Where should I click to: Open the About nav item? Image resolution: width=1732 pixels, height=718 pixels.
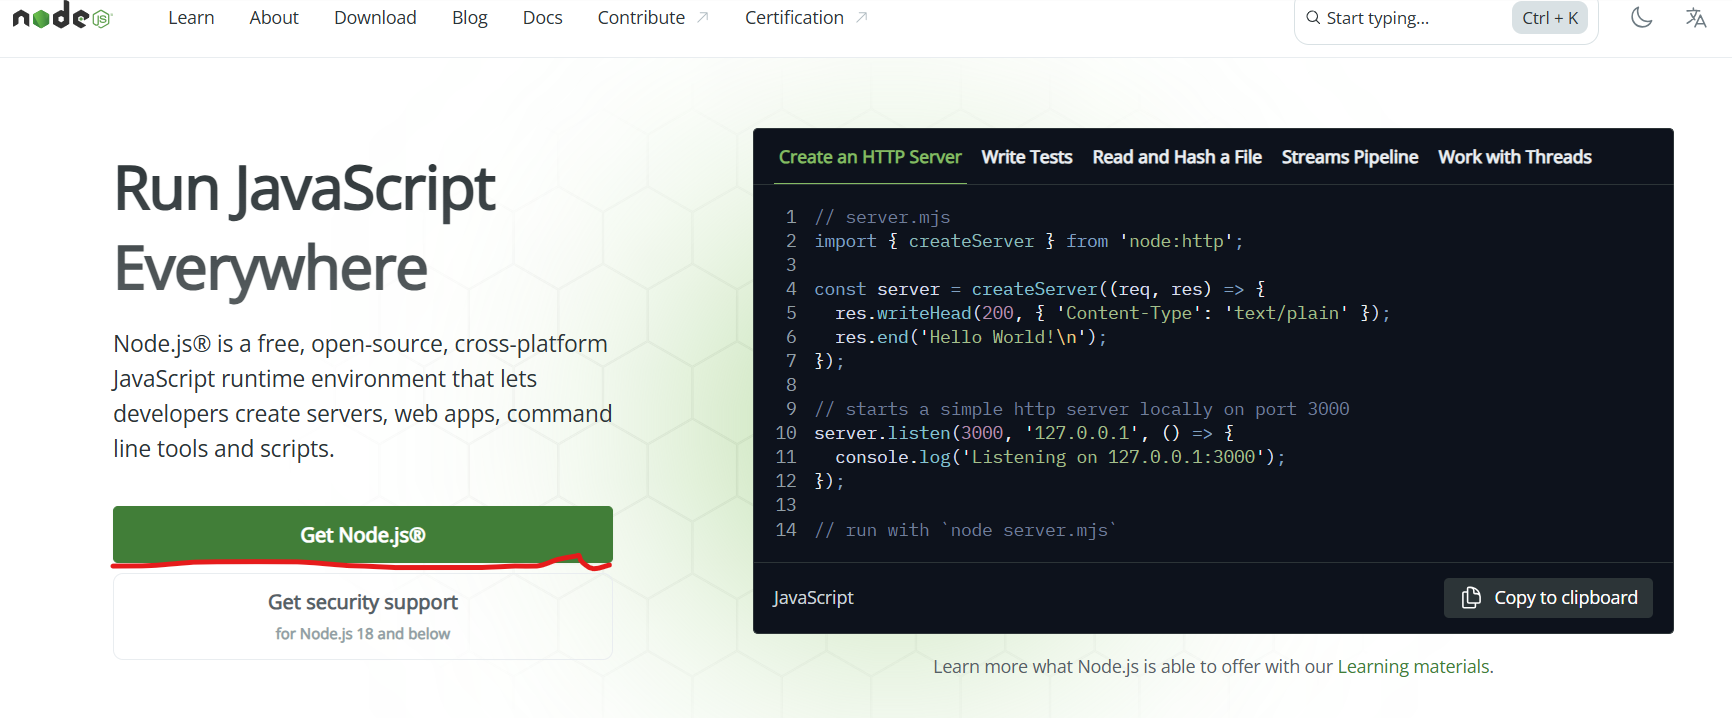coord(274,18)
